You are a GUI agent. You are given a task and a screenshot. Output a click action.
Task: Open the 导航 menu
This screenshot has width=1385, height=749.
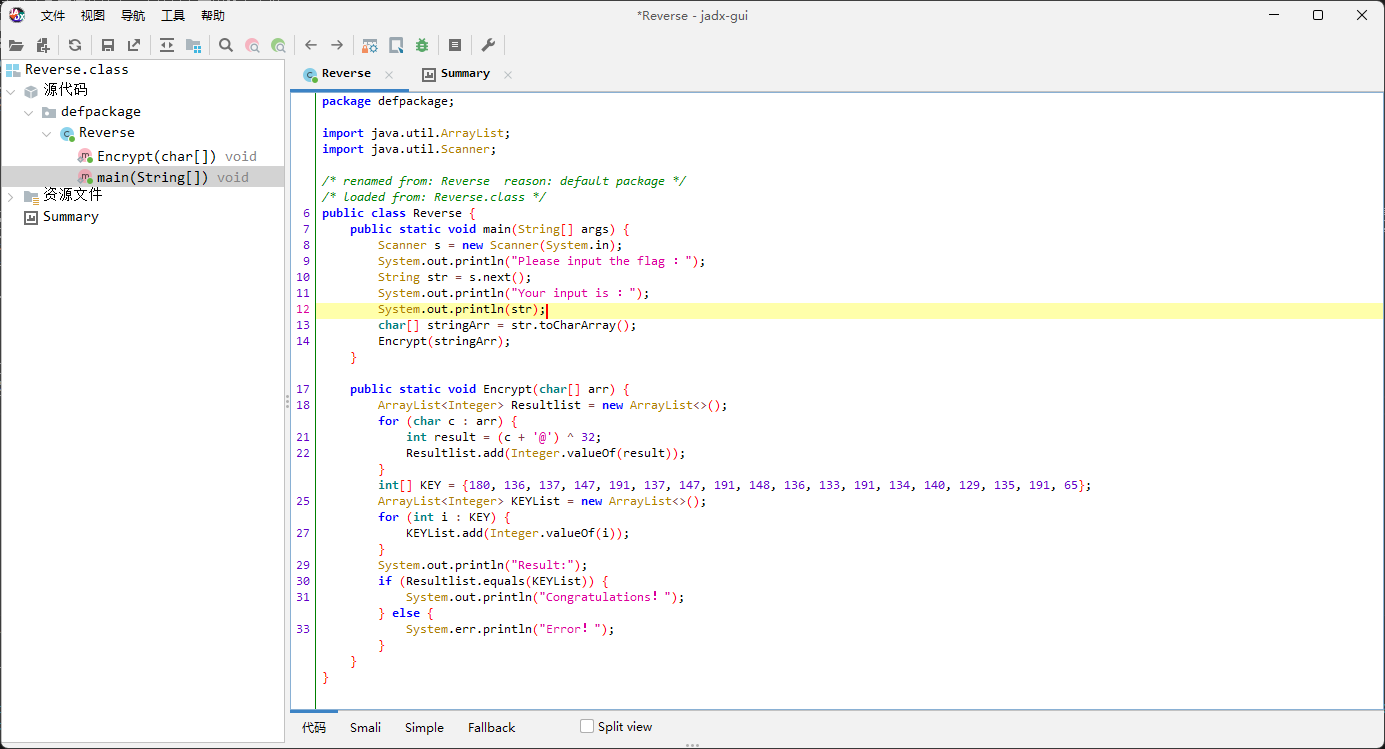[x=133, y=16]
